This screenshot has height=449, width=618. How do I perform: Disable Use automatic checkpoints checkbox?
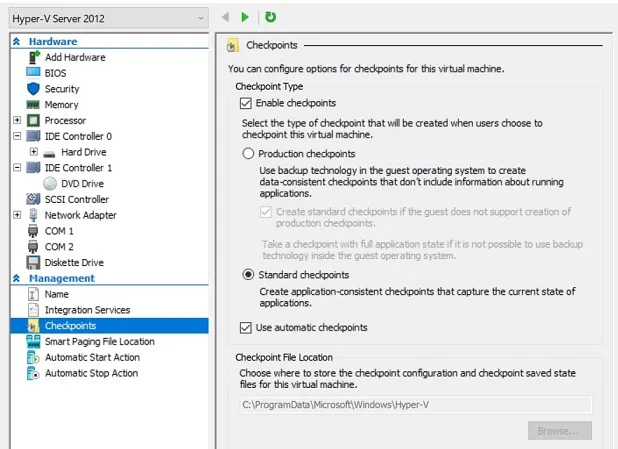click(246, 327)
